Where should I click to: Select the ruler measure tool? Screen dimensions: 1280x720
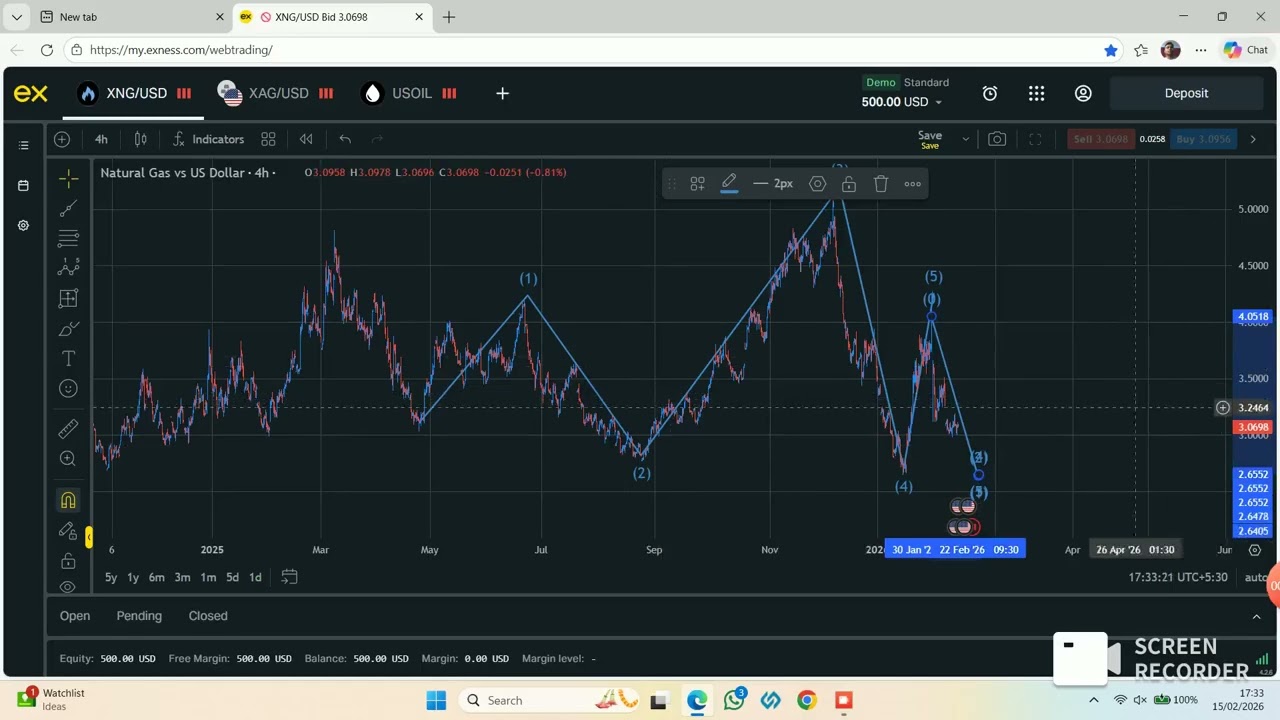(x=68, y=429)
